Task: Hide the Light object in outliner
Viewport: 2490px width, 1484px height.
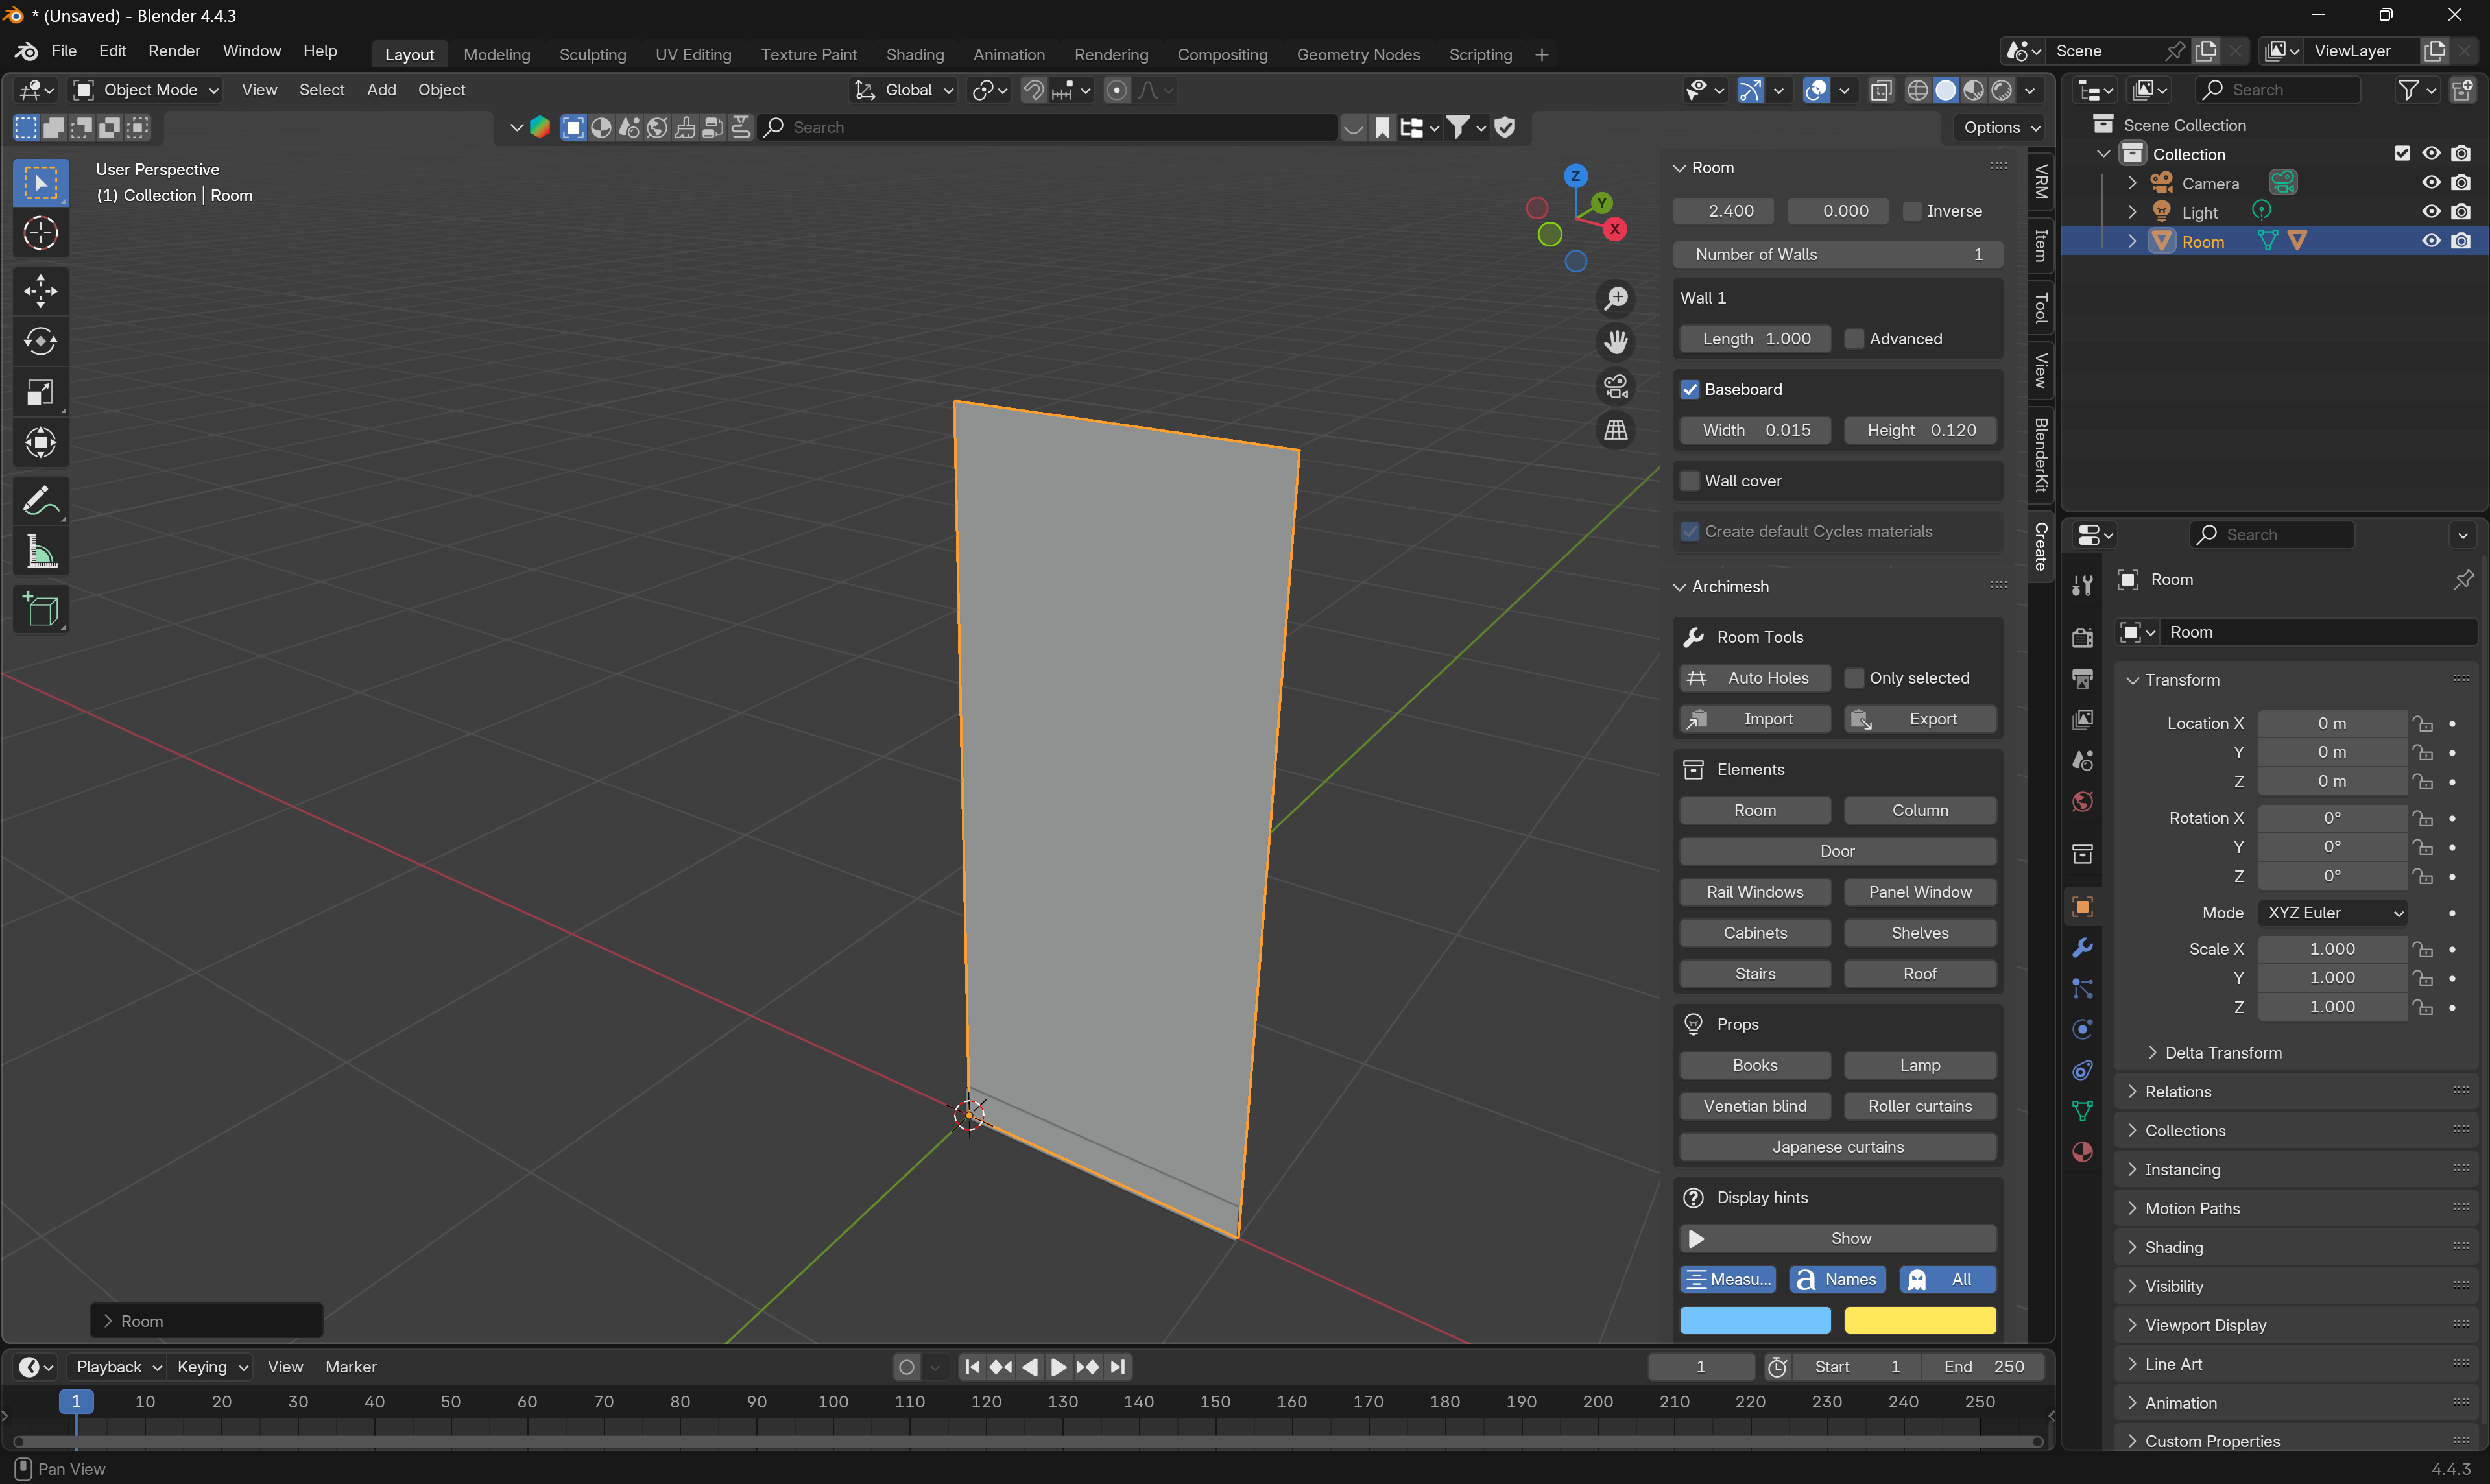Action: (2431, 212)
